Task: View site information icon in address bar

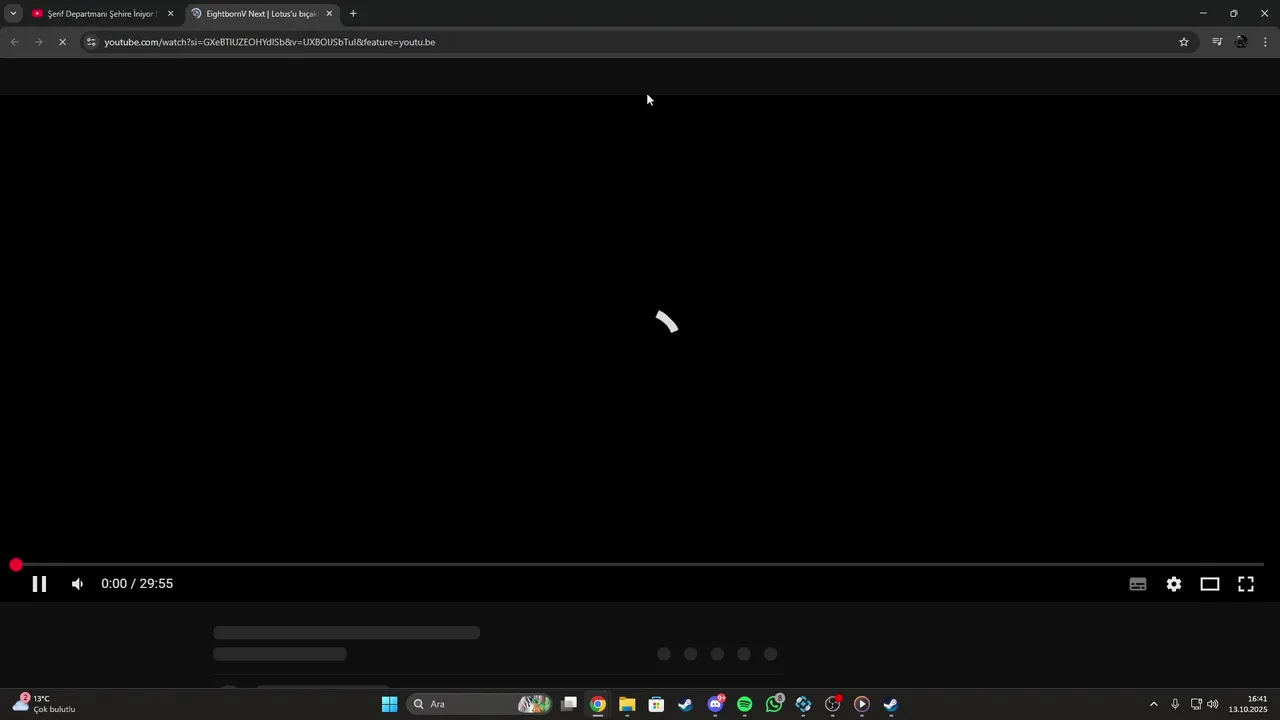Action: 91,42
